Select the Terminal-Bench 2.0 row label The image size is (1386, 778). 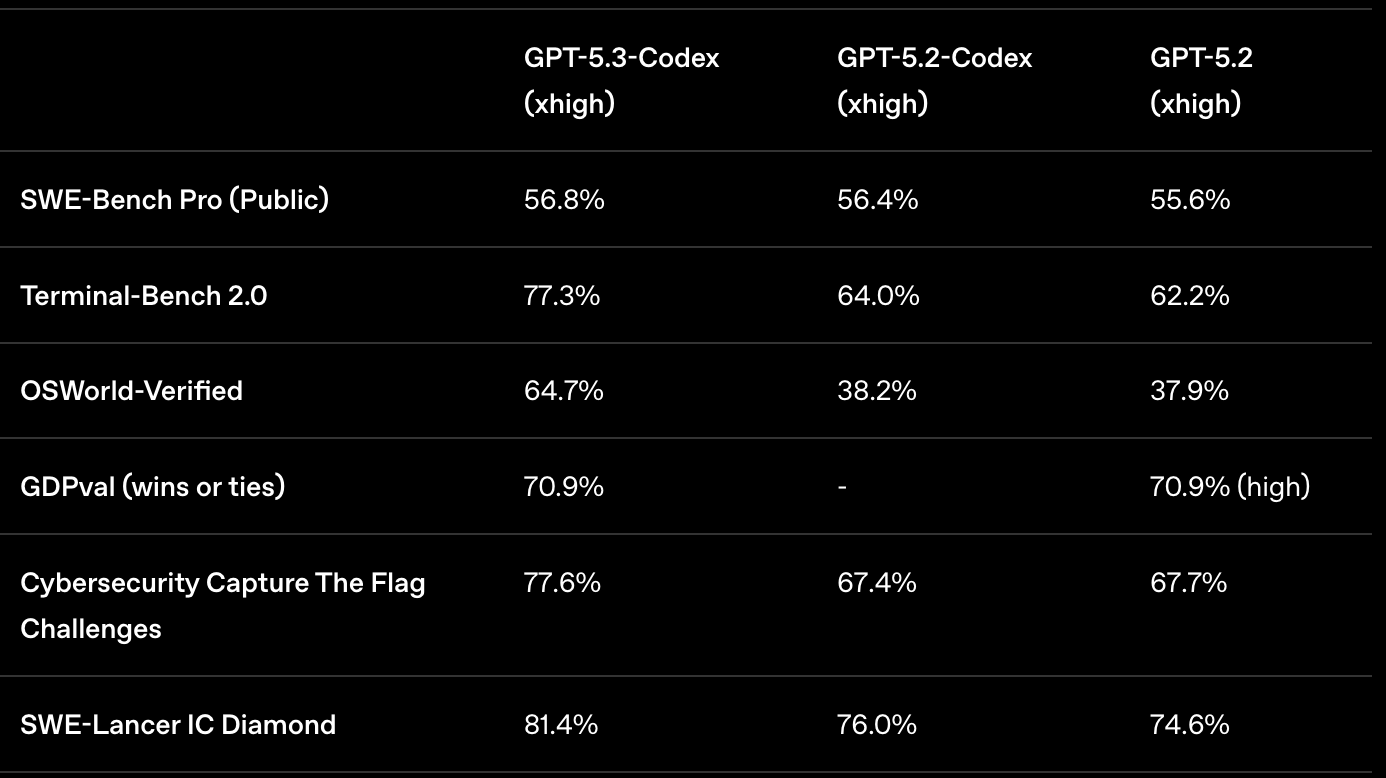pos(143,295)
